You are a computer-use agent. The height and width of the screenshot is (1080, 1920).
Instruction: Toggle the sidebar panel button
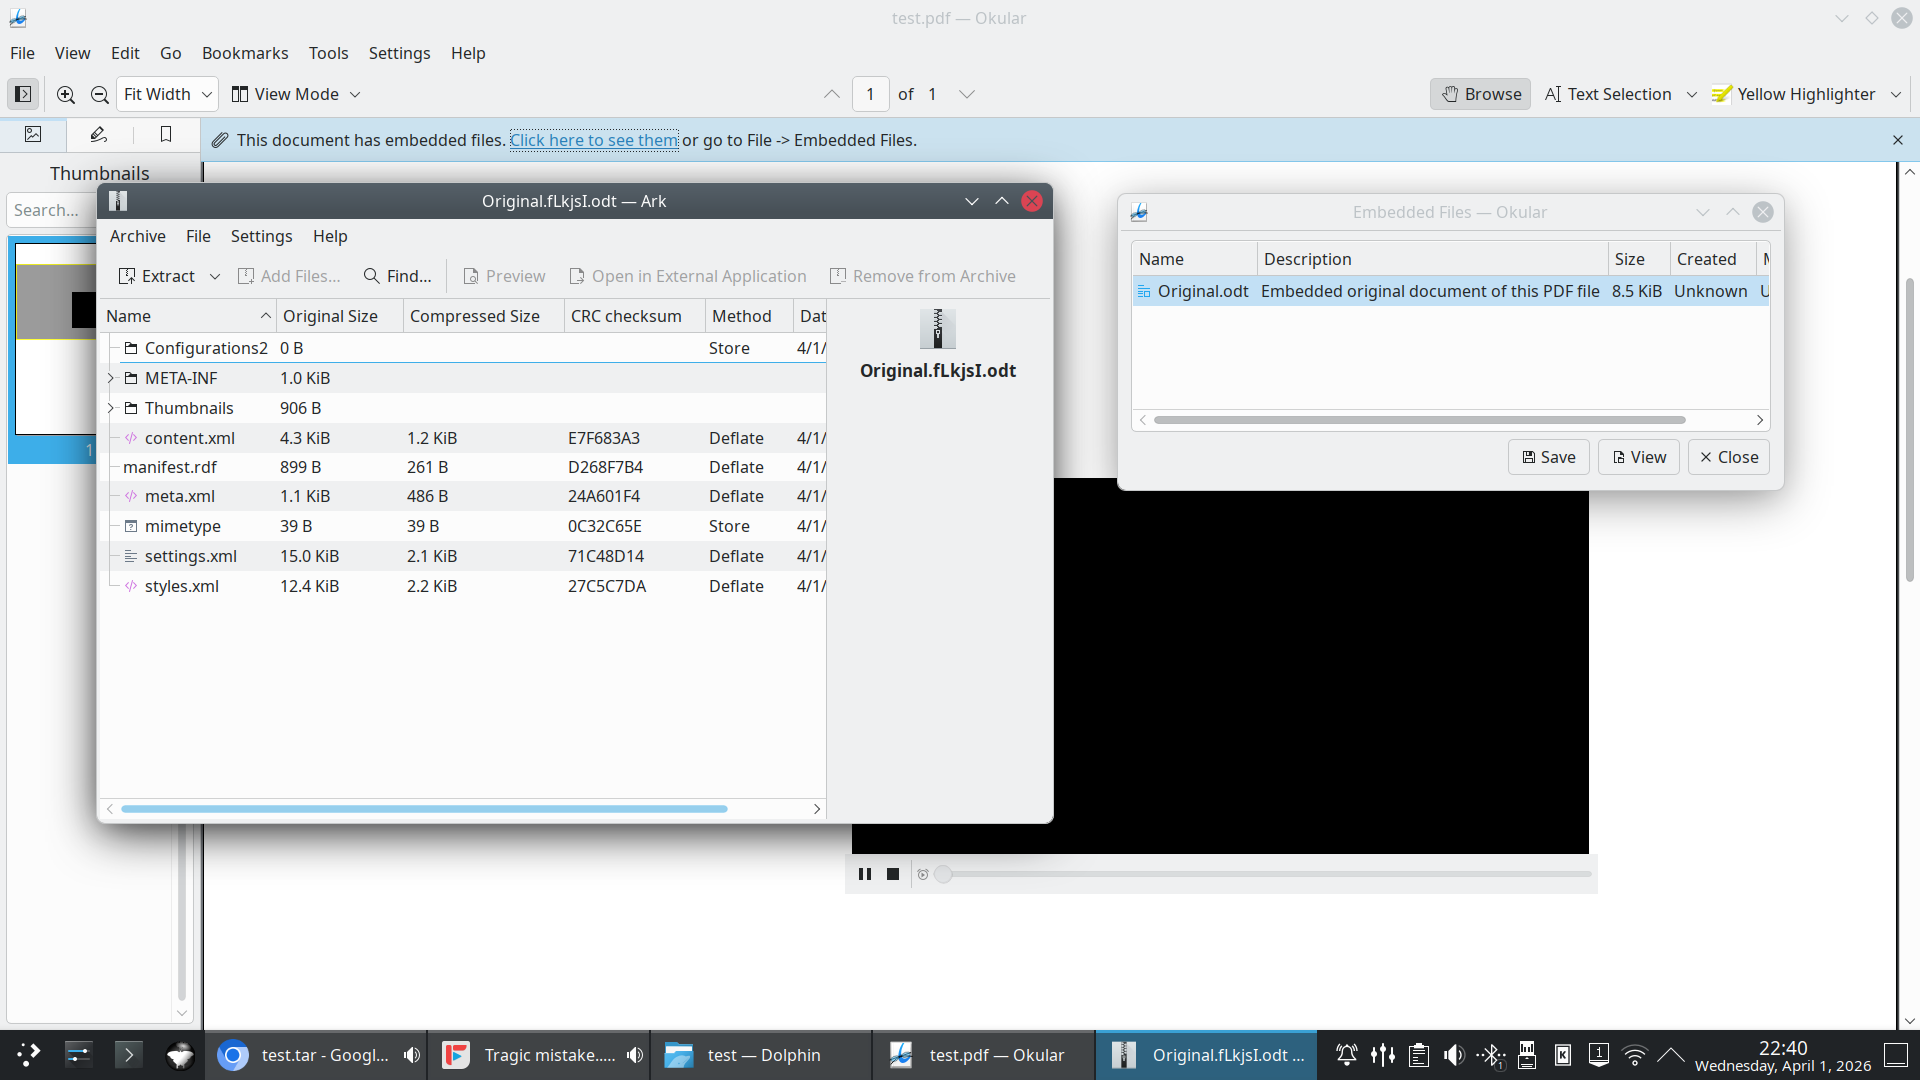(23, 94)
